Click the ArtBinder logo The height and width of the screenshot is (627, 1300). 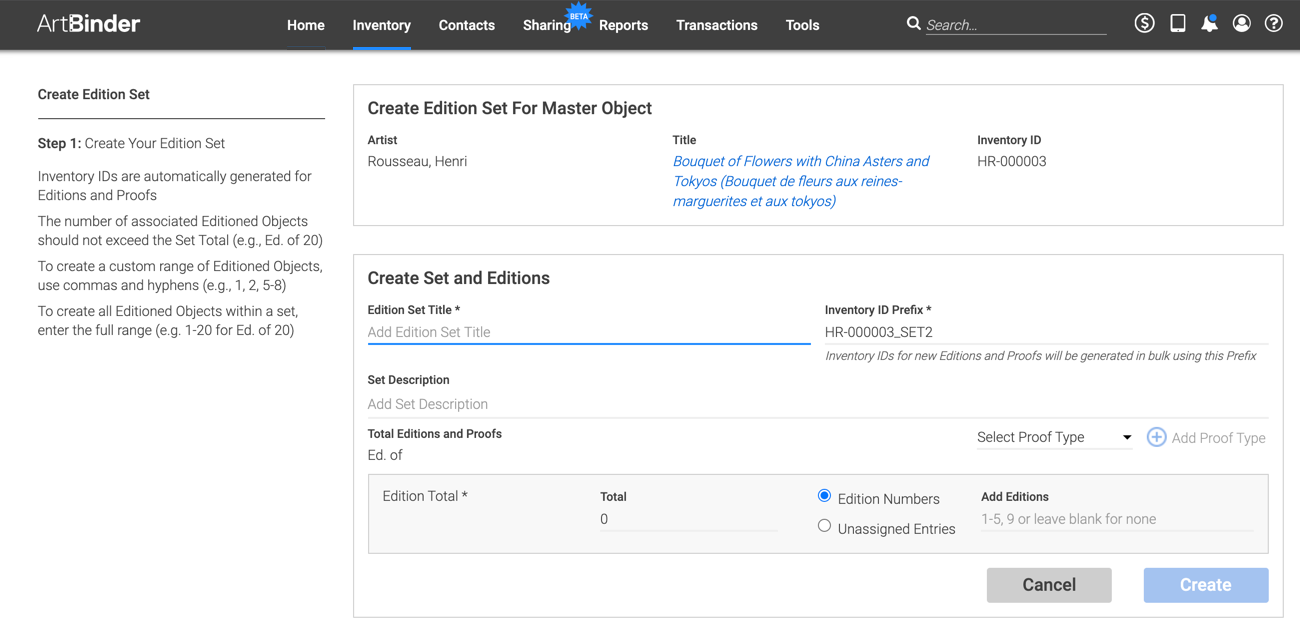click(x=88, y=24)
